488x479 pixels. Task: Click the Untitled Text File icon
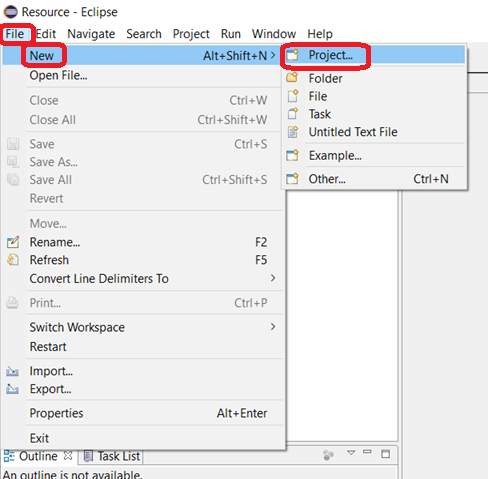click(293, 132)
